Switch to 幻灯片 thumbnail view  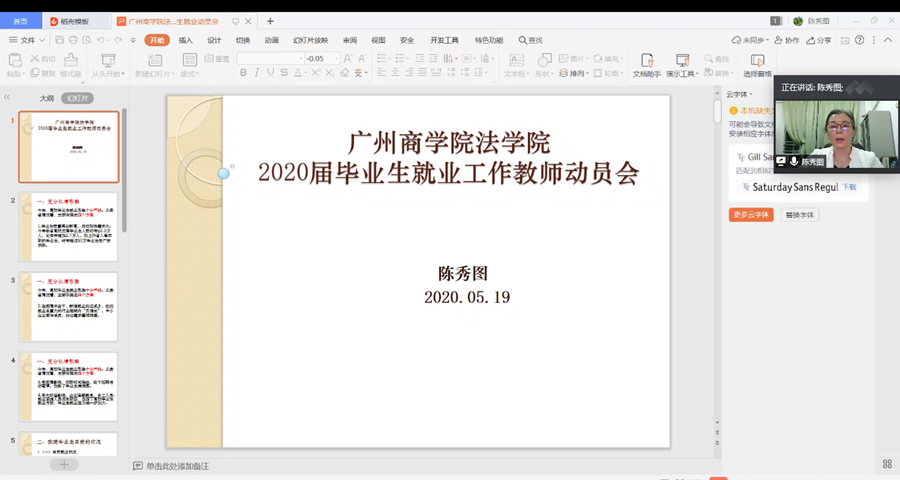point(77,99)
